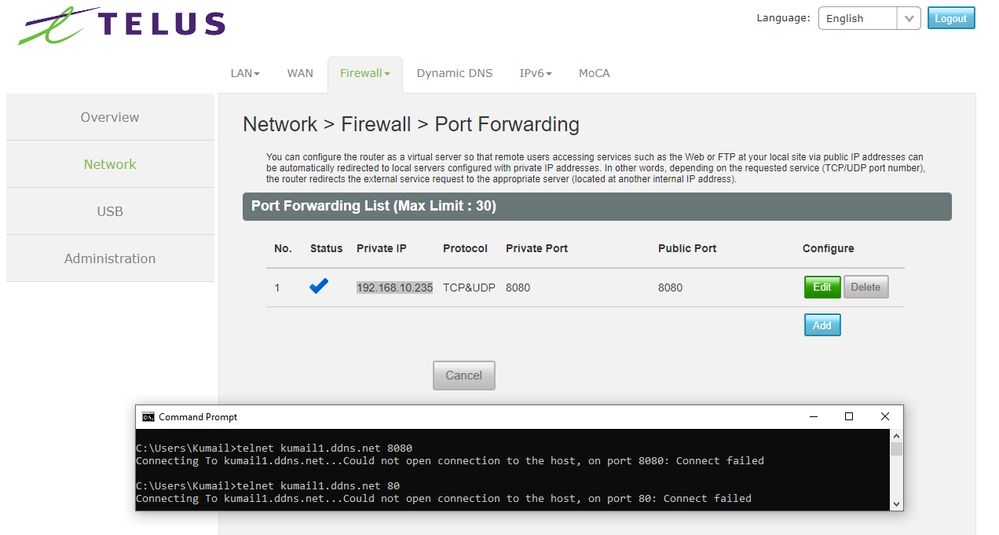
Task: Switch to the MoCA tab
Action: (594, 73)
